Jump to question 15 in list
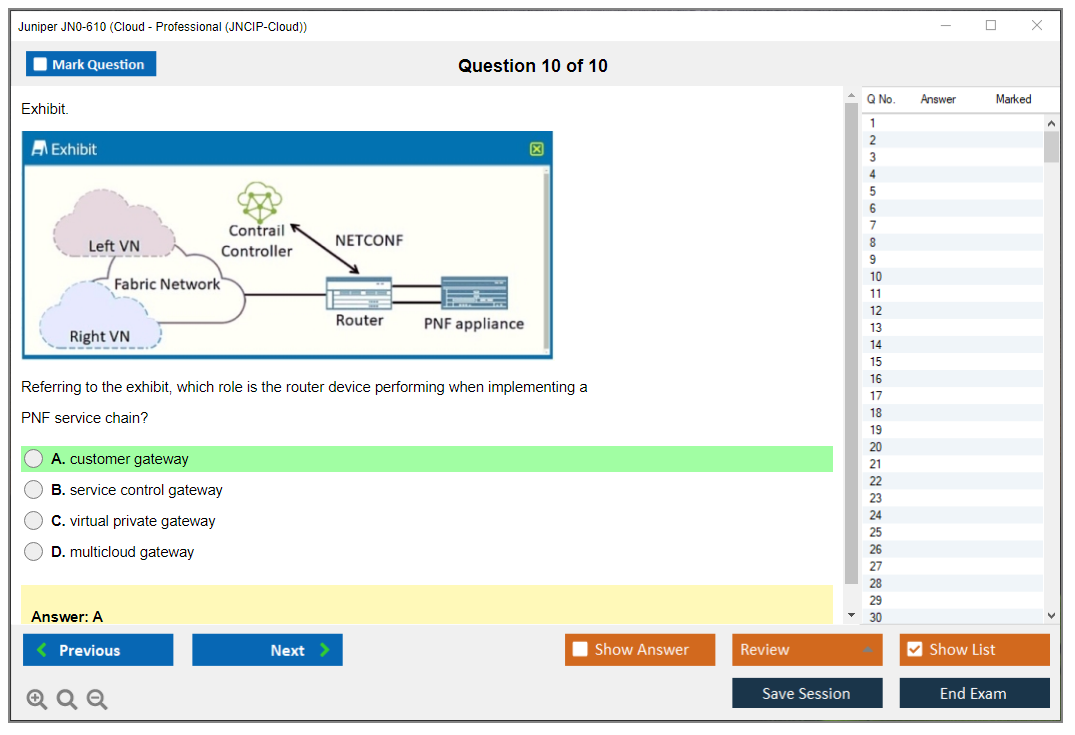1075x735 pixels. (876, 362)
